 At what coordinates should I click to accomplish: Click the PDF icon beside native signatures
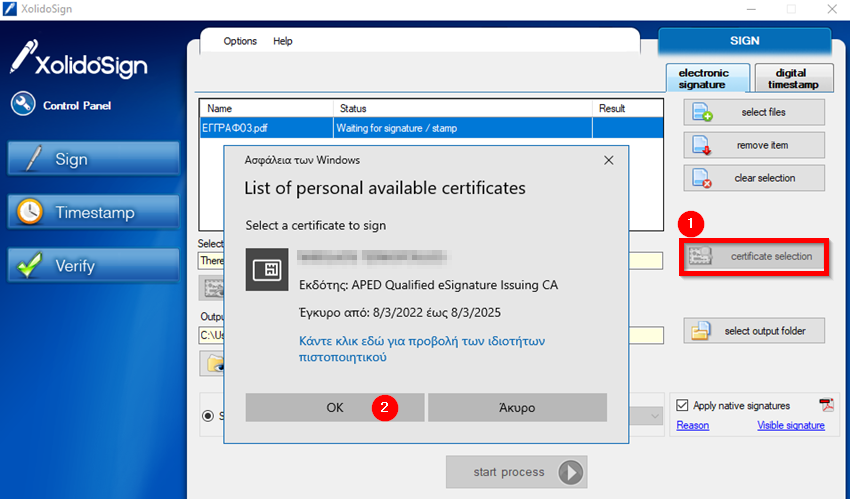tap(826, 405)
